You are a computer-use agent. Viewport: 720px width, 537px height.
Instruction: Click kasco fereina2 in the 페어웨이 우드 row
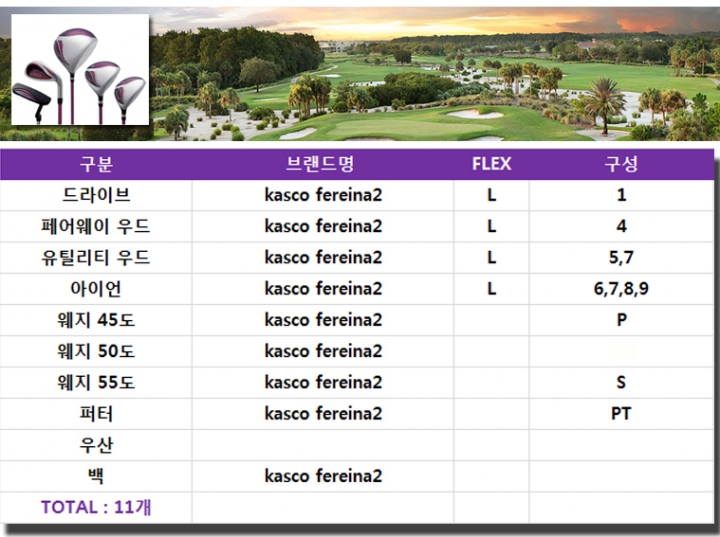pos(323,226)
